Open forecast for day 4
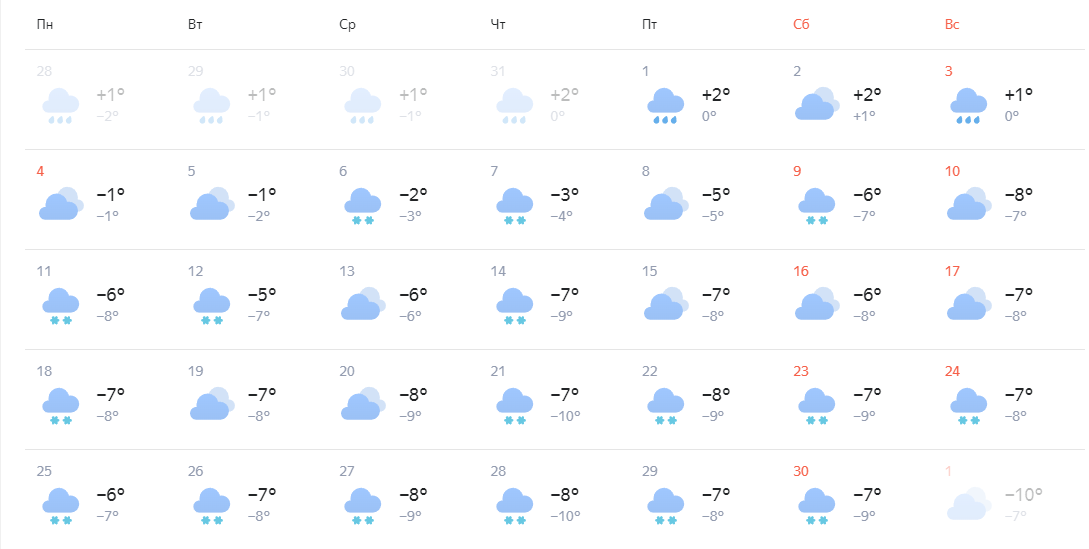This screenshot has width=1089, height=549. coord(101,199)
